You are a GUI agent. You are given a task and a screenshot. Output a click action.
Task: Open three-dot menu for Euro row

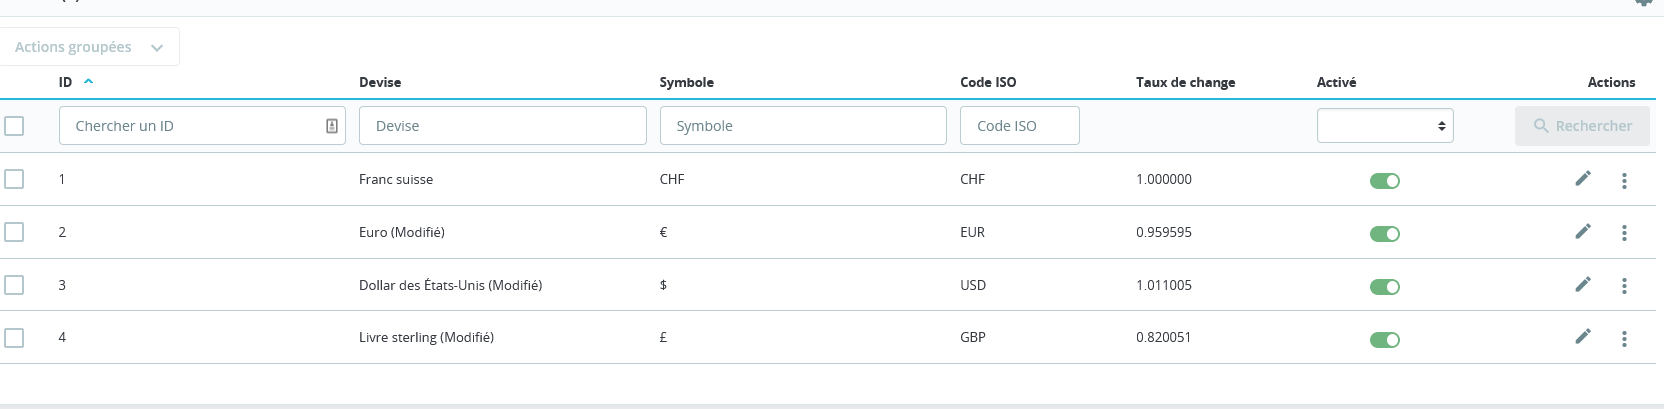1624,233
